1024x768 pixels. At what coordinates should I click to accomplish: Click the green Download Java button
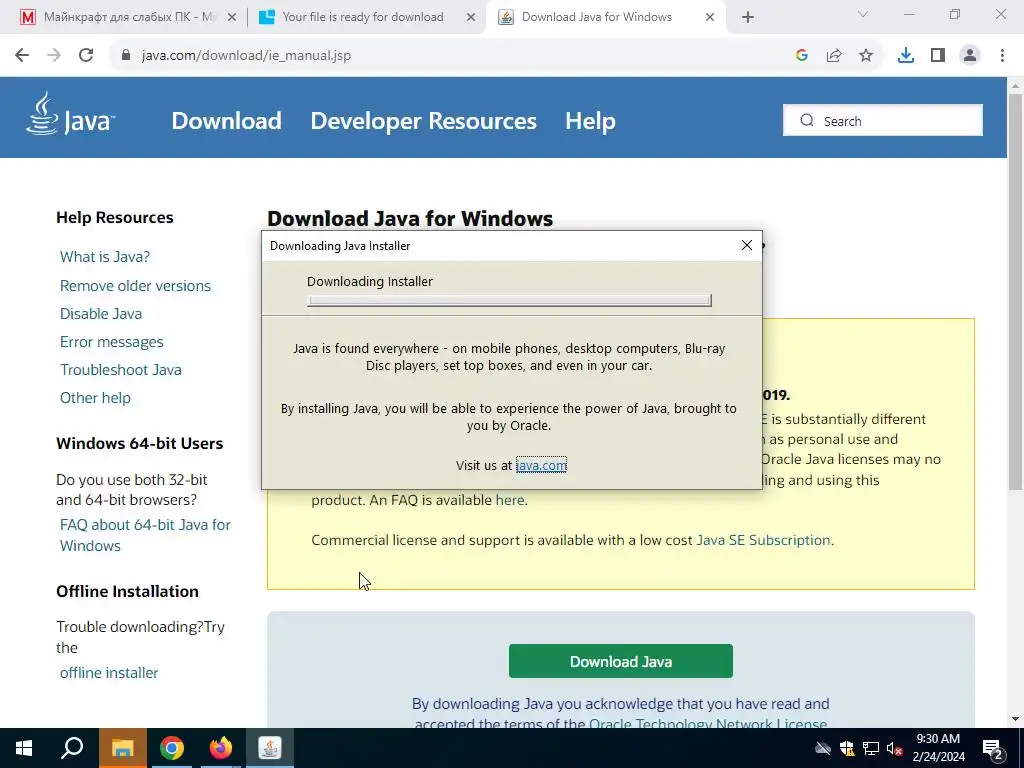620,661
